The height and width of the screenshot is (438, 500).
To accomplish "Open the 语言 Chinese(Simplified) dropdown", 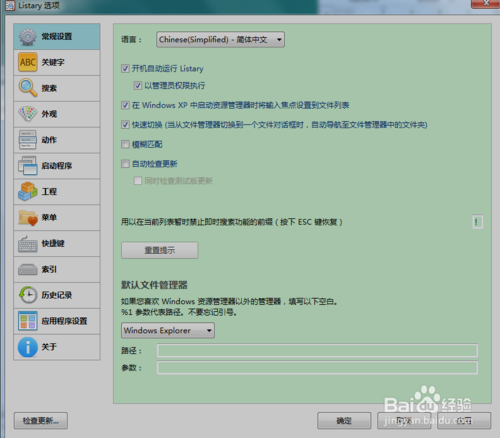I will point(220,40).
